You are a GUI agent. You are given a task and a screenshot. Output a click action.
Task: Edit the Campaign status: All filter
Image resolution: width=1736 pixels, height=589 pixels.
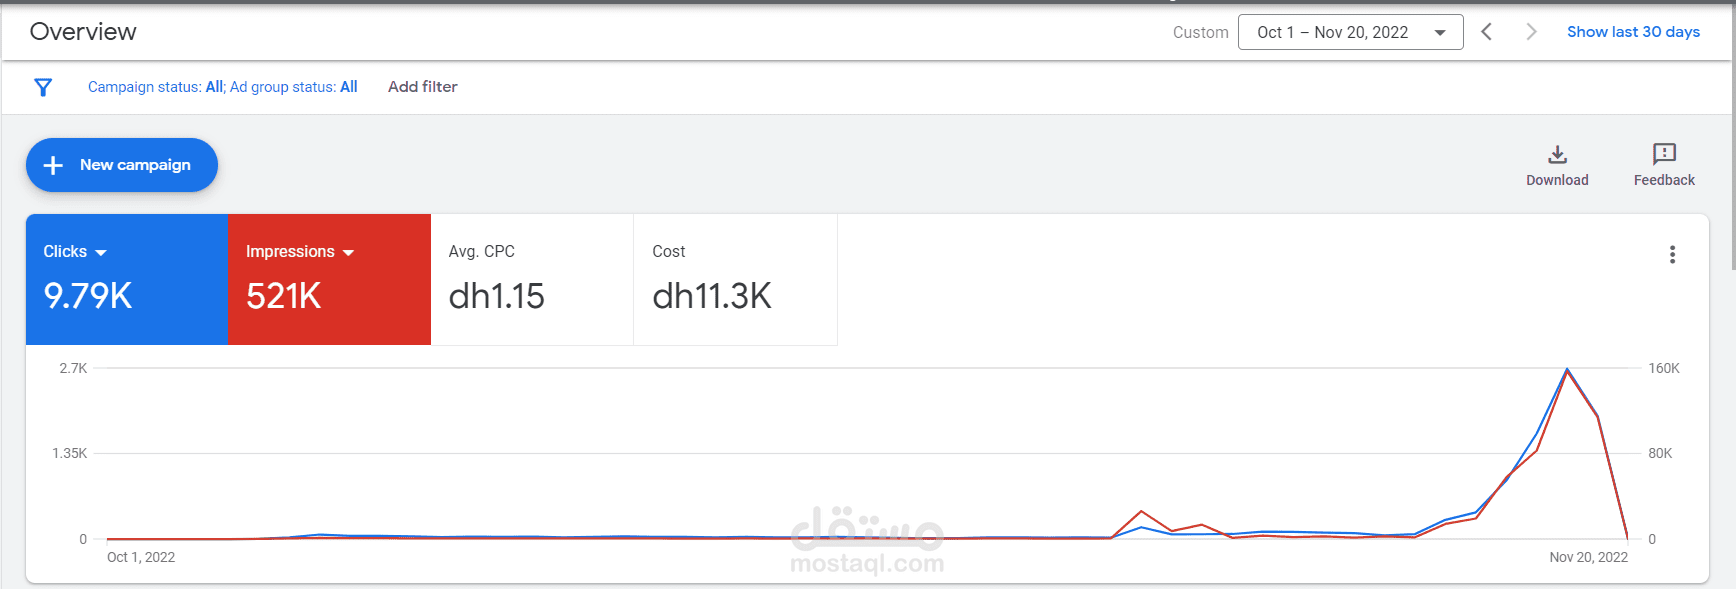(156, 87)
